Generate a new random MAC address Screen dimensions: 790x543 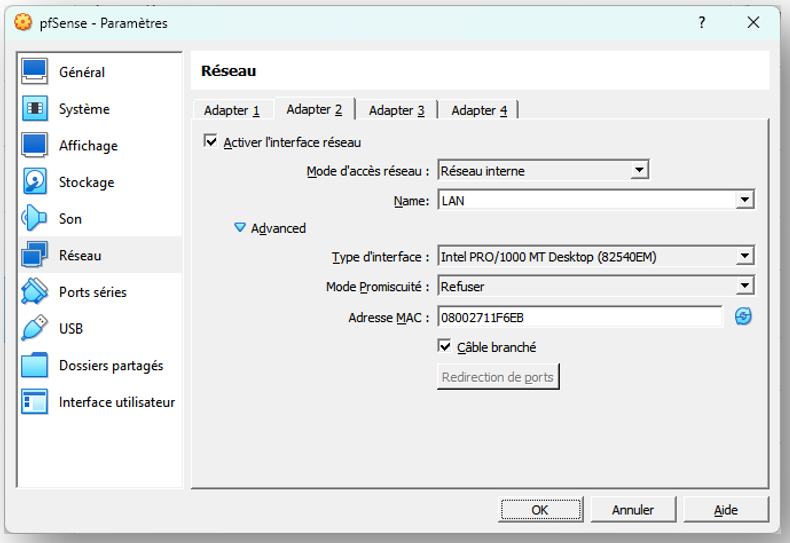743,317
